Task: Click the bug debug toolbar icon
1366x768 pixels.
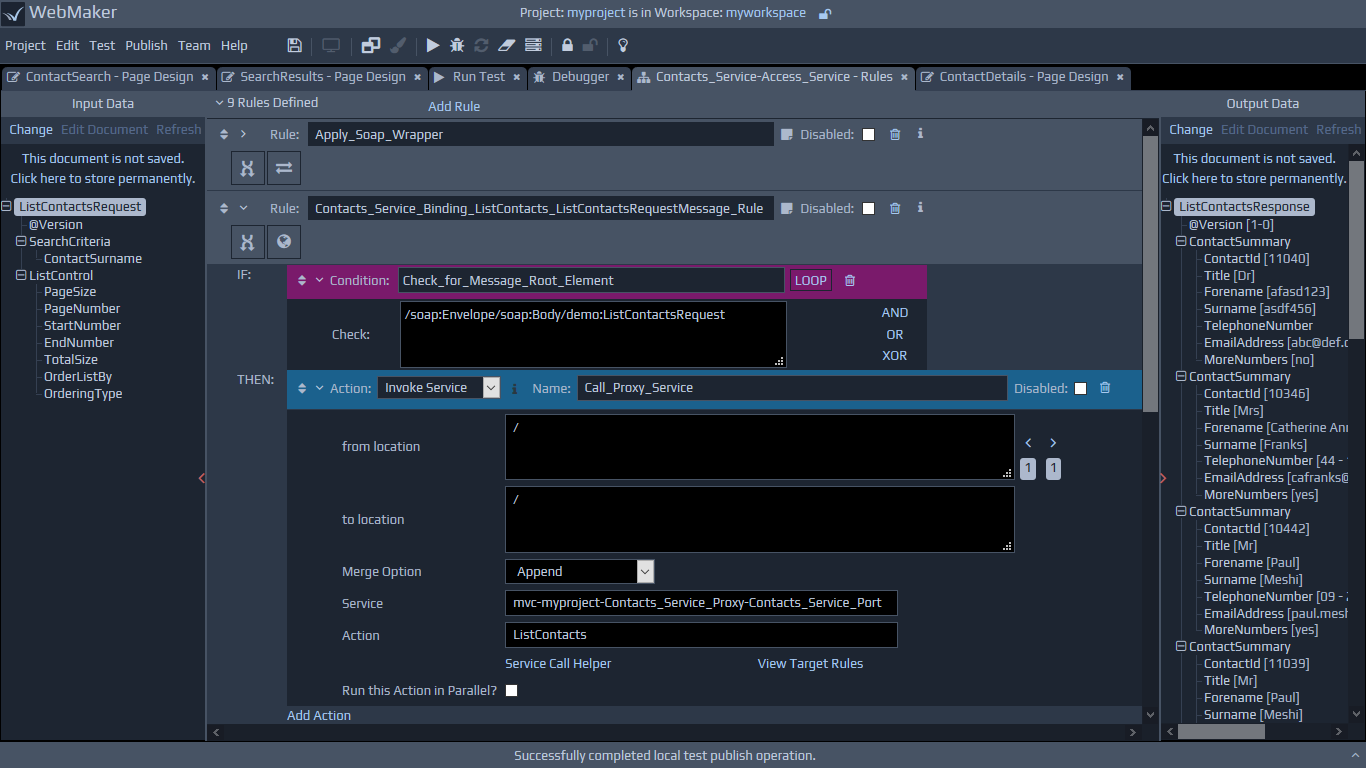Action: [x=457, y=45]
